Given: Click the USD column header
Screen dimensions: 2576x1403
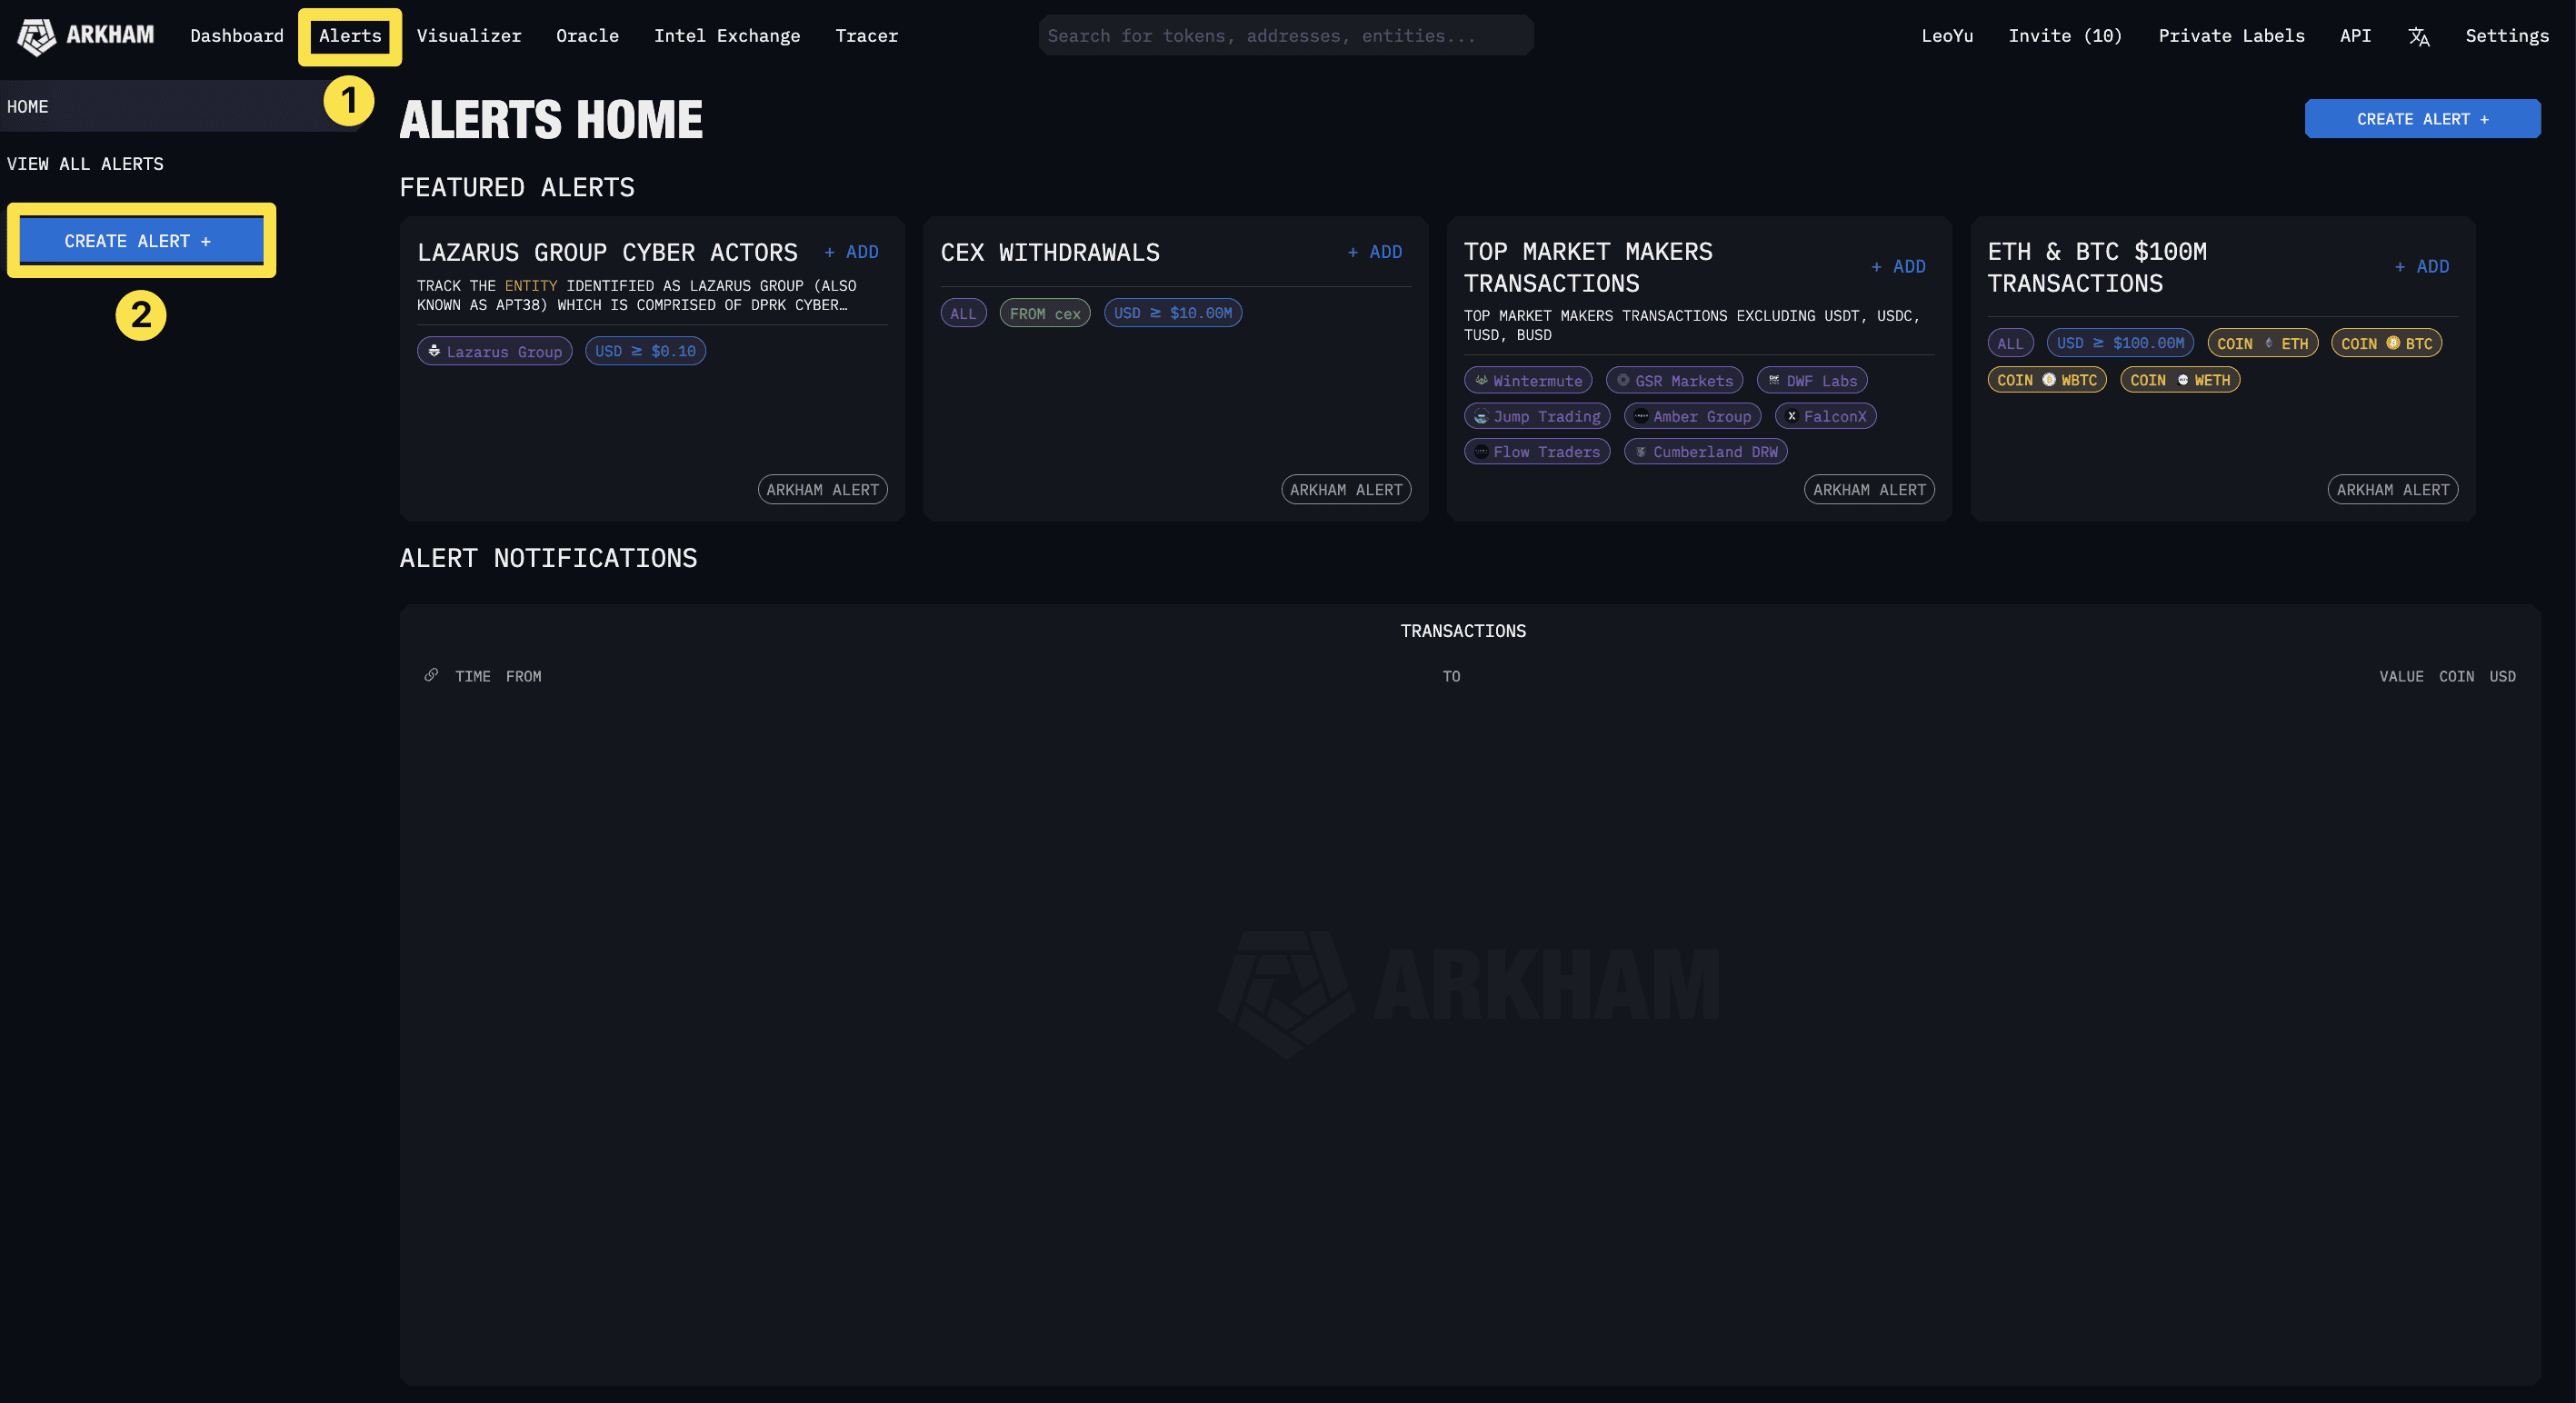Looking at the screenshot, I should click(2502, 677).
